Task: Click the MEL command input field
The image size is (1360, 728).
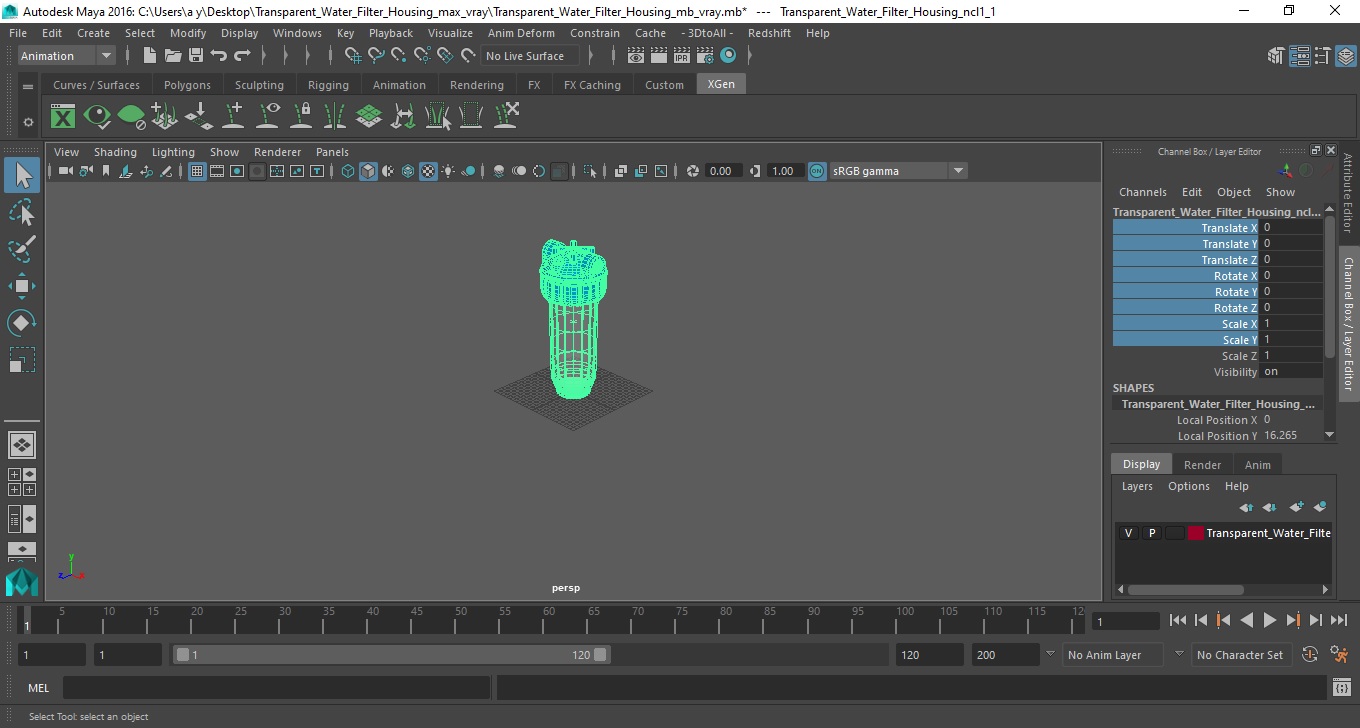Action: [x=276, y=688]
